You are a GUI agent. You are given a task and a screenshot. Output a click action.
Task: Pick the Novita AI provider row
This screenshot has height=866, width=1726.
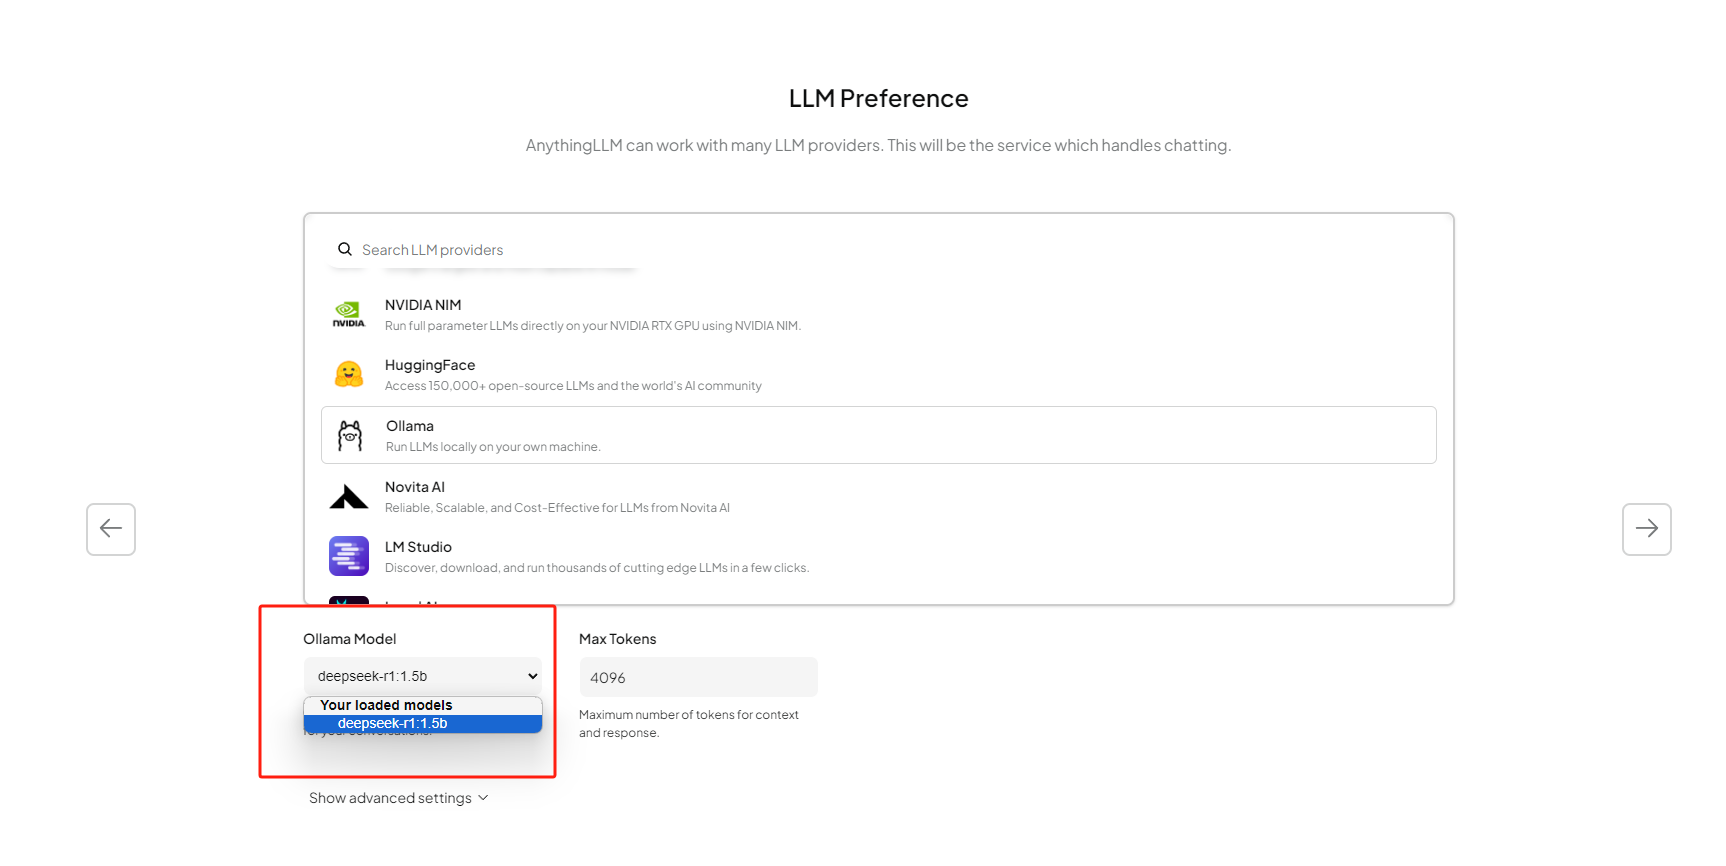tap(879, 496)
